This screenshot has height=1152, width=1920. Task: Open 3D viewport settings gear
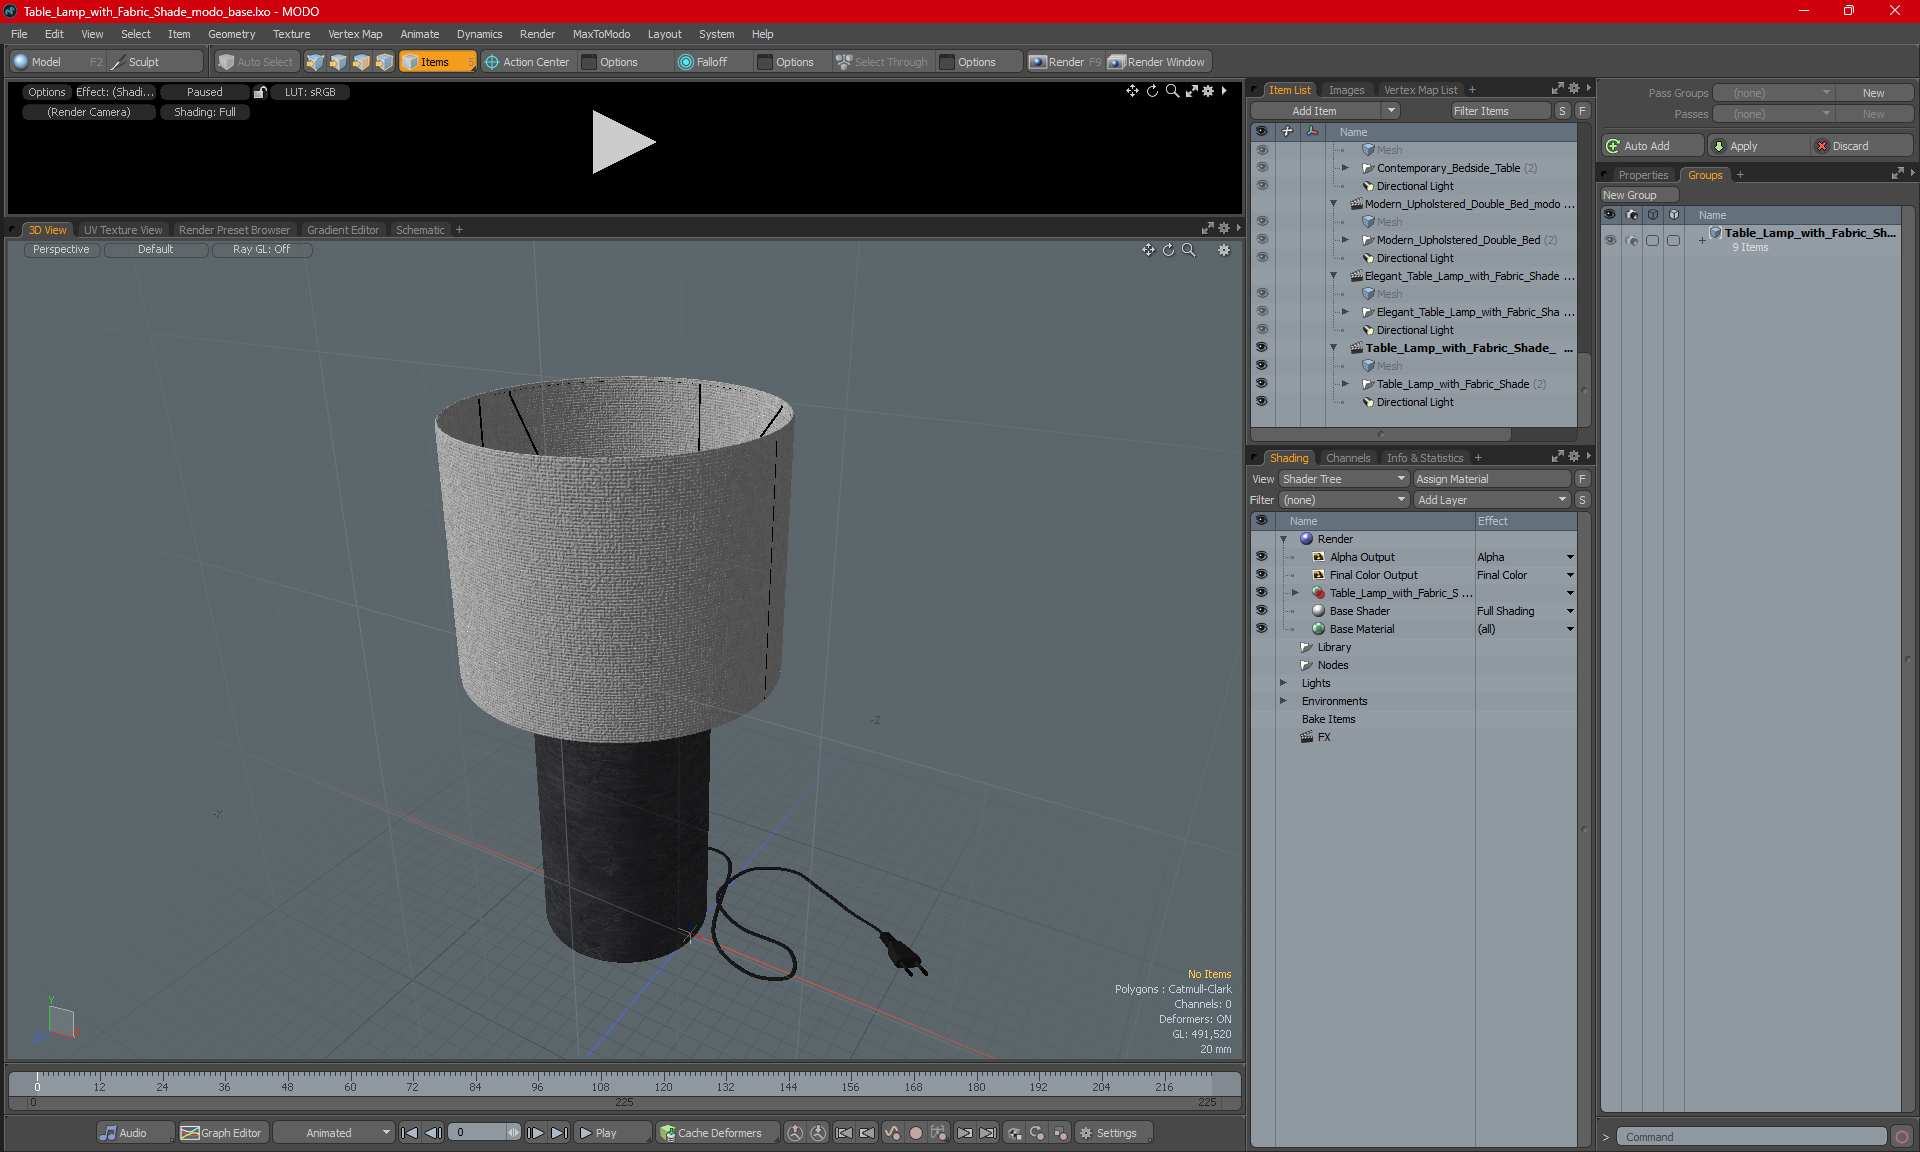(x=1224, y=250)
